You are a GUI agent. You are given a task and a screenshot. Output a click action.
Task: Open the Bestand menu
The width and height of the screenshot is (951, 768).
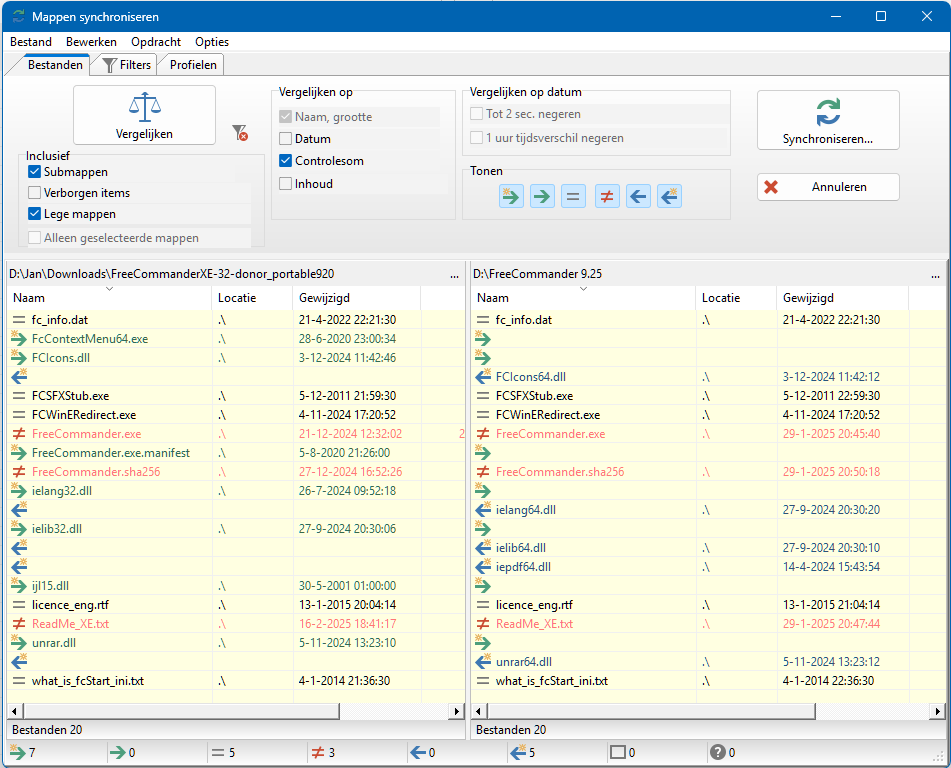31,42
